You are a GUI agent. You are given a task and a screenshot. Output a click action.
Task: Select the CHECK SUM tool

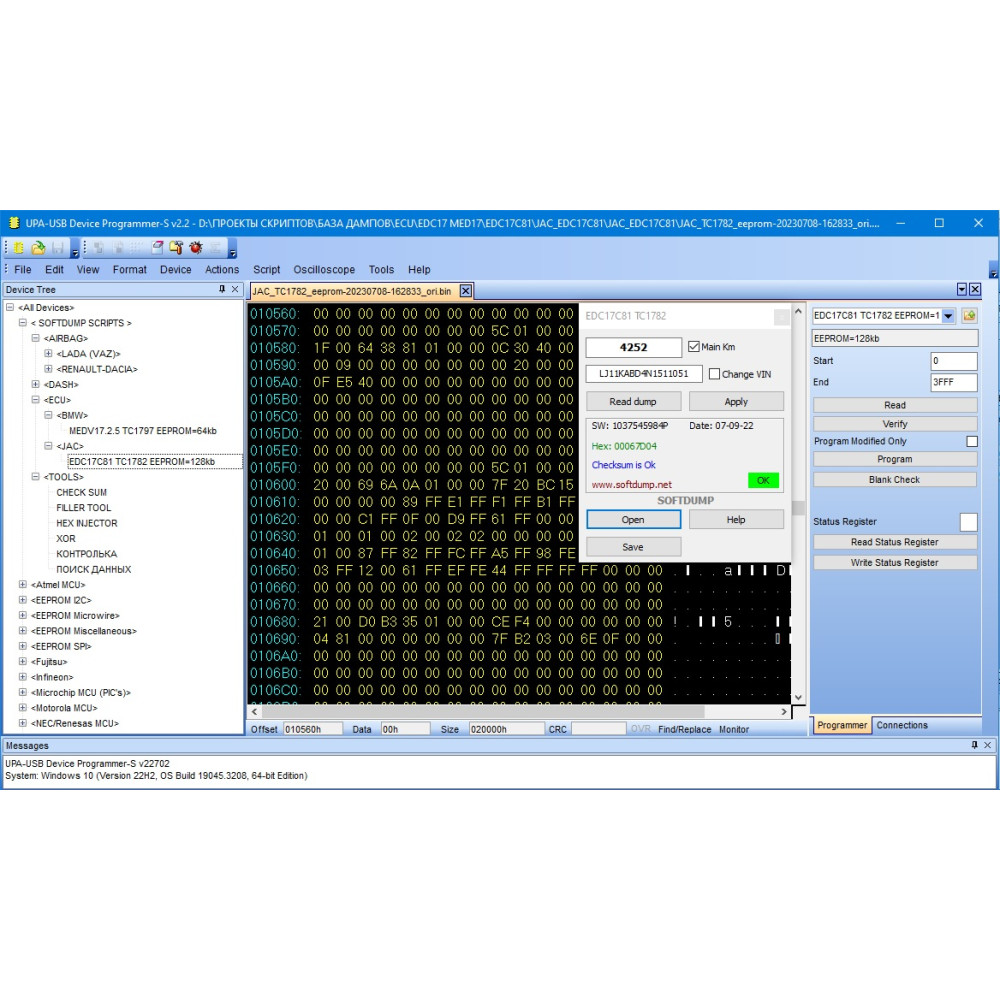pos(81,492)
